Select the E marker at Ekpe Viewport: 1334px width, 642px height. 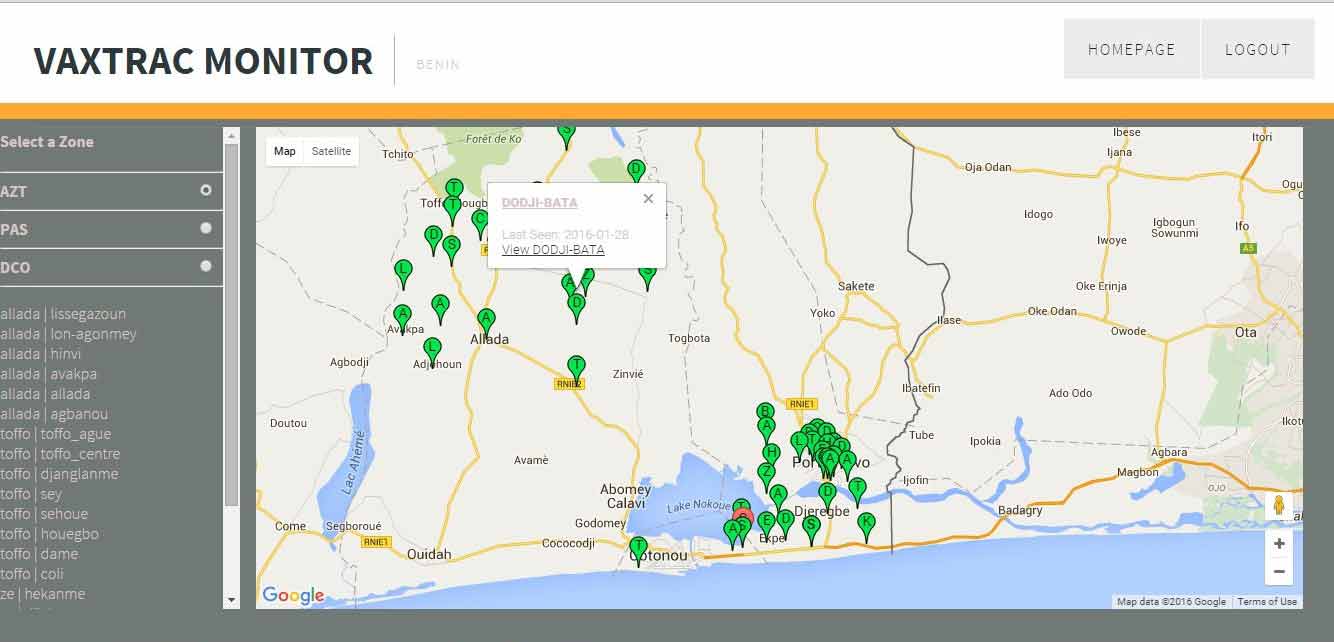tap(766, 524)
